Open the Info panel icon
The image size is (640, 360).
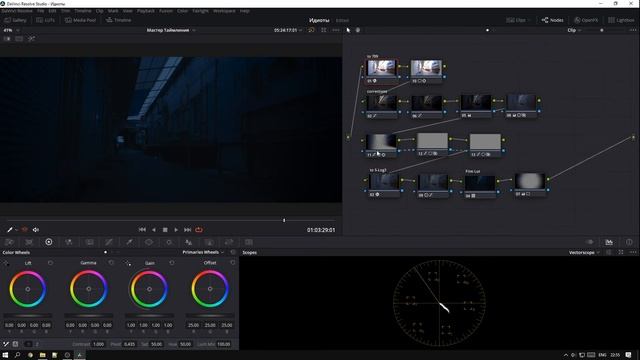point(629,242)
